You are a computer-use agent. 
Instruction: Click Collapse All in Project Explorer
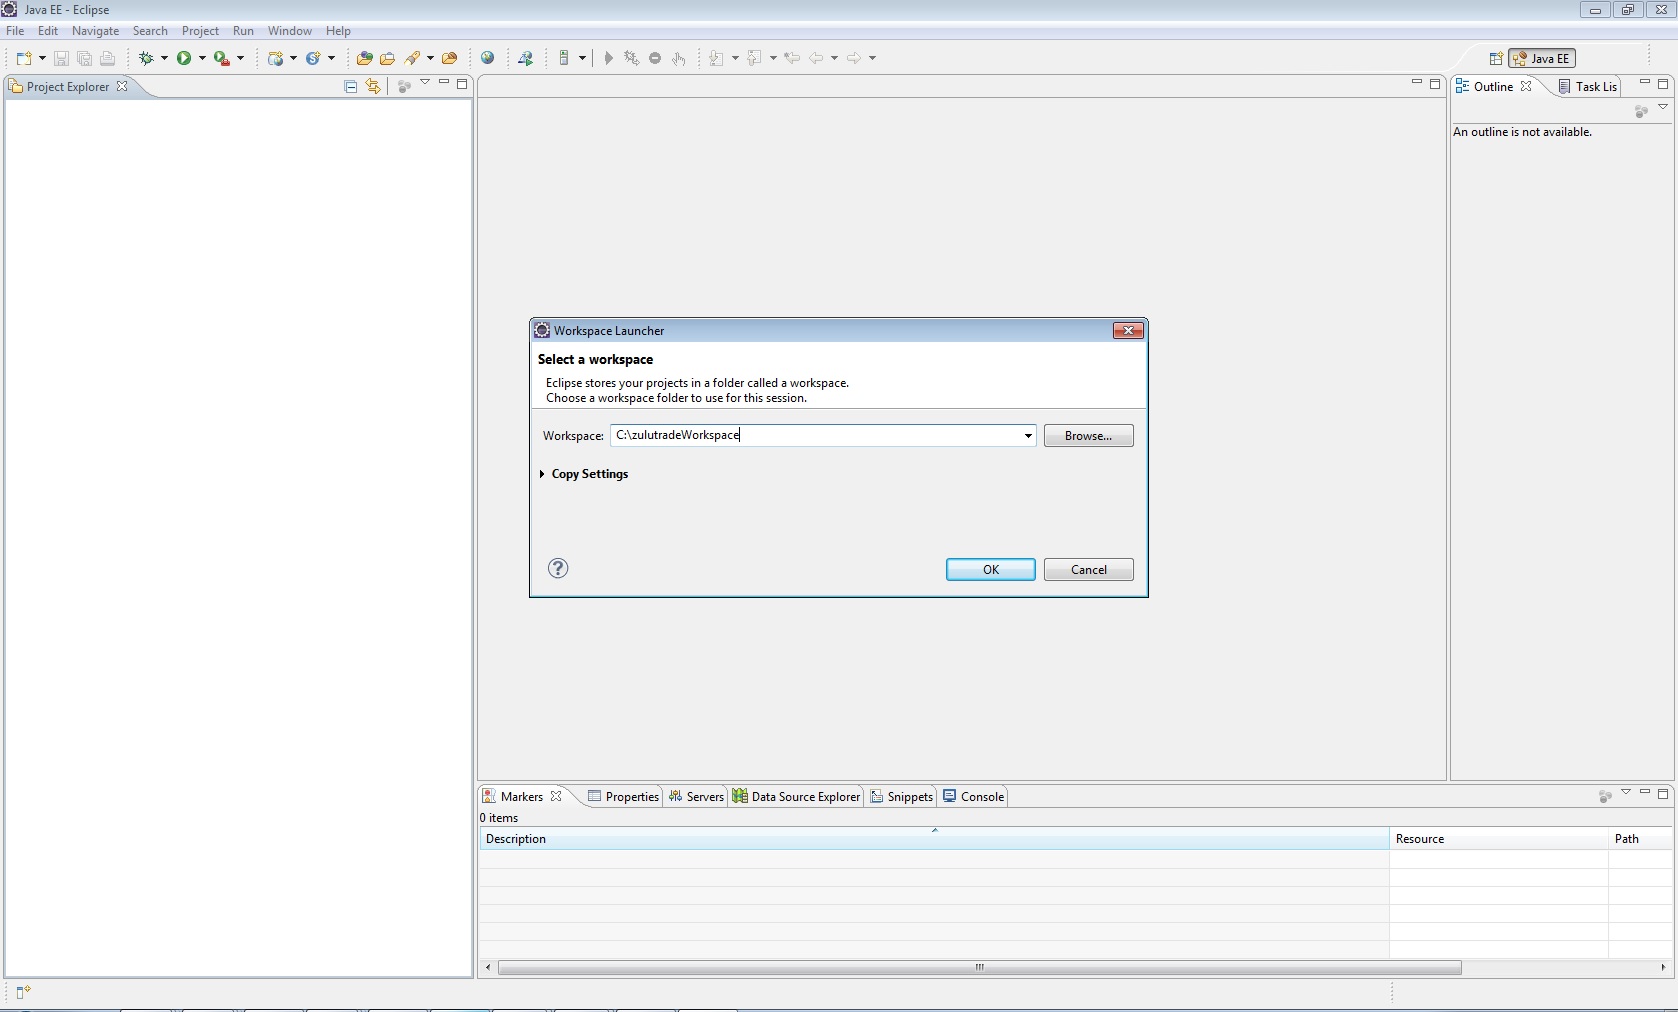pos(350,87)
